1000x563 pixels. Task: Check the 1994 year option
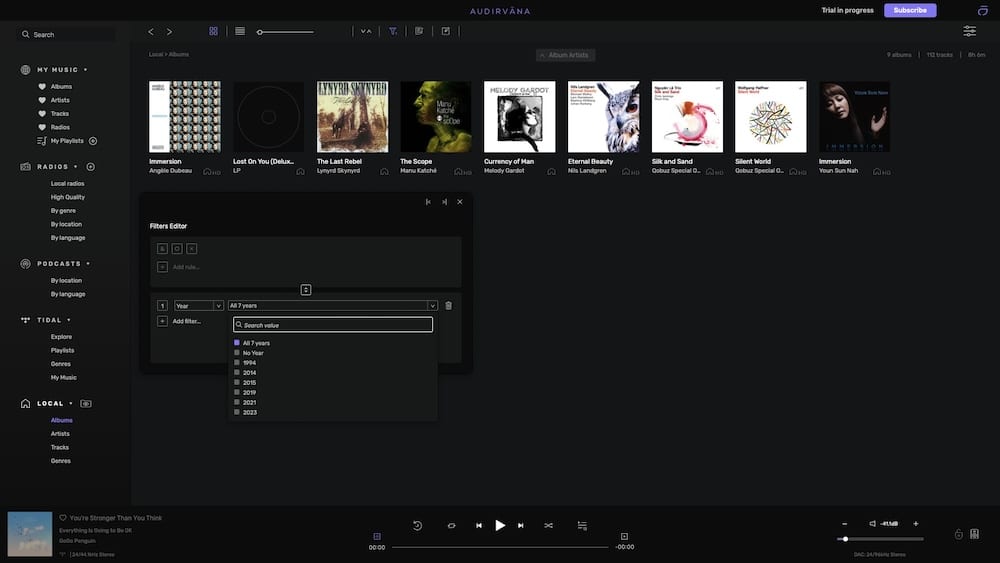237,363
